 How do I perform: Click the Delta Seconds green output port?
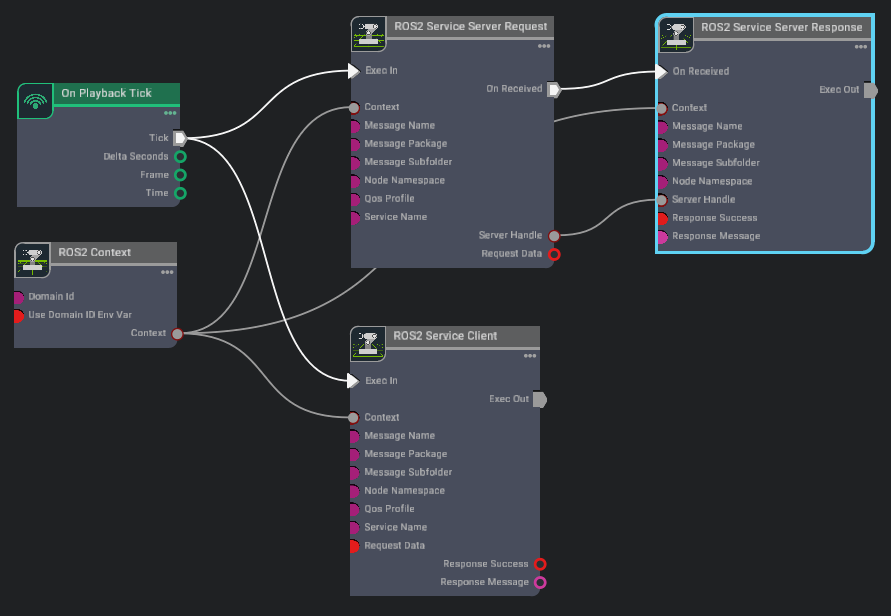(x=180, y=157)
